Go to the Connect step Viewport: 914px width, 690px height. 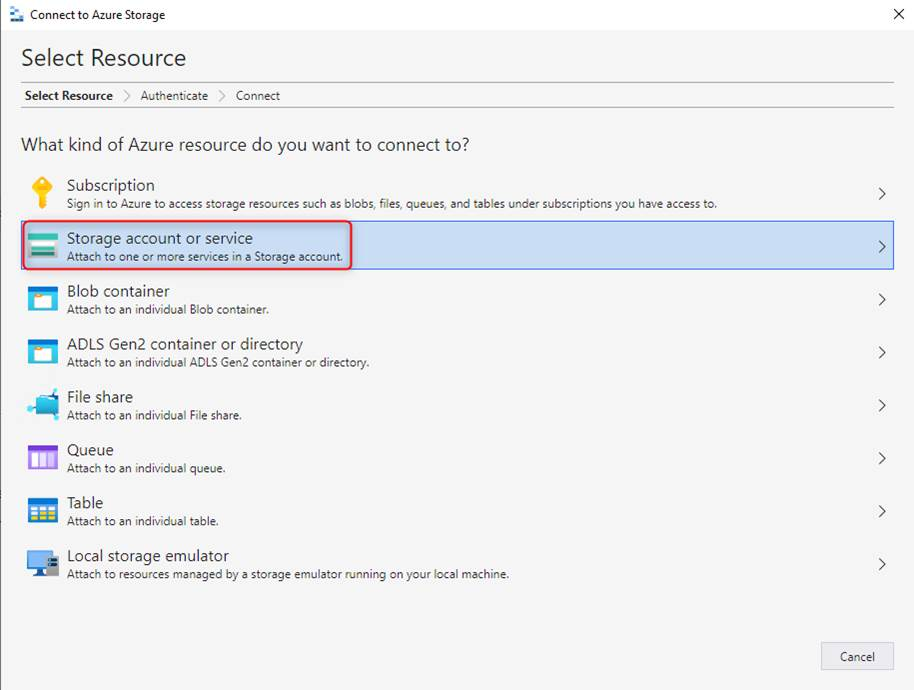click(x=258, y=96)
